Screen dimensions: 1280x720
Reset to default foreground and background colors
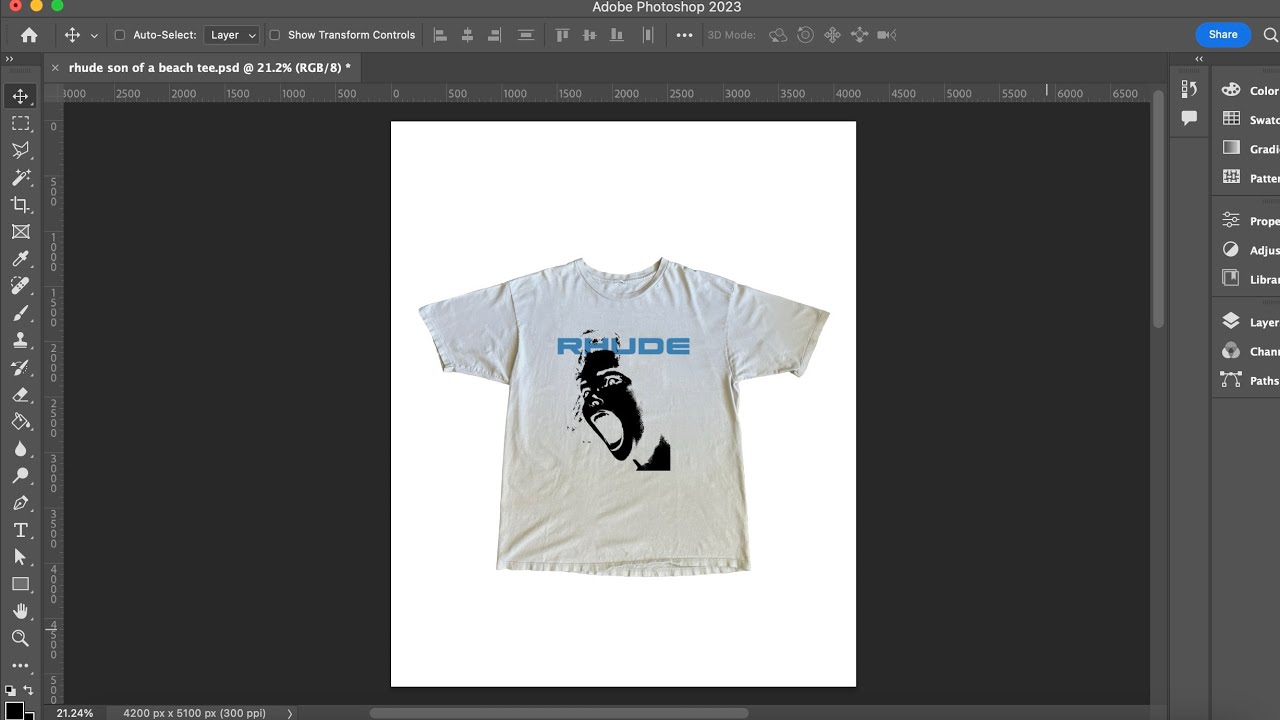tap(10, 691)
